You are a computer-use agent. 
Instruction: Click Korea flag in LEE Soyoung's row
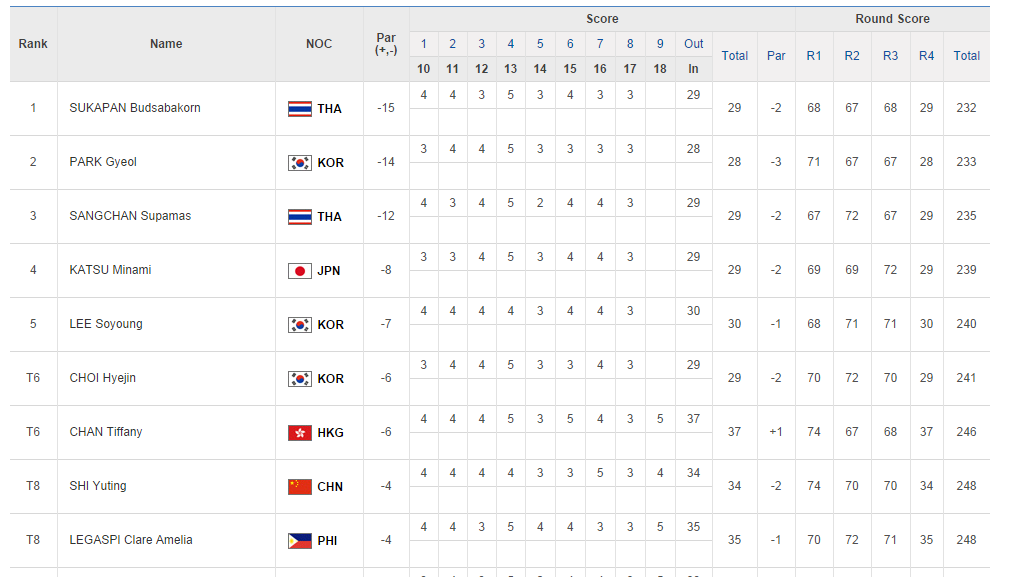[300, 325]
